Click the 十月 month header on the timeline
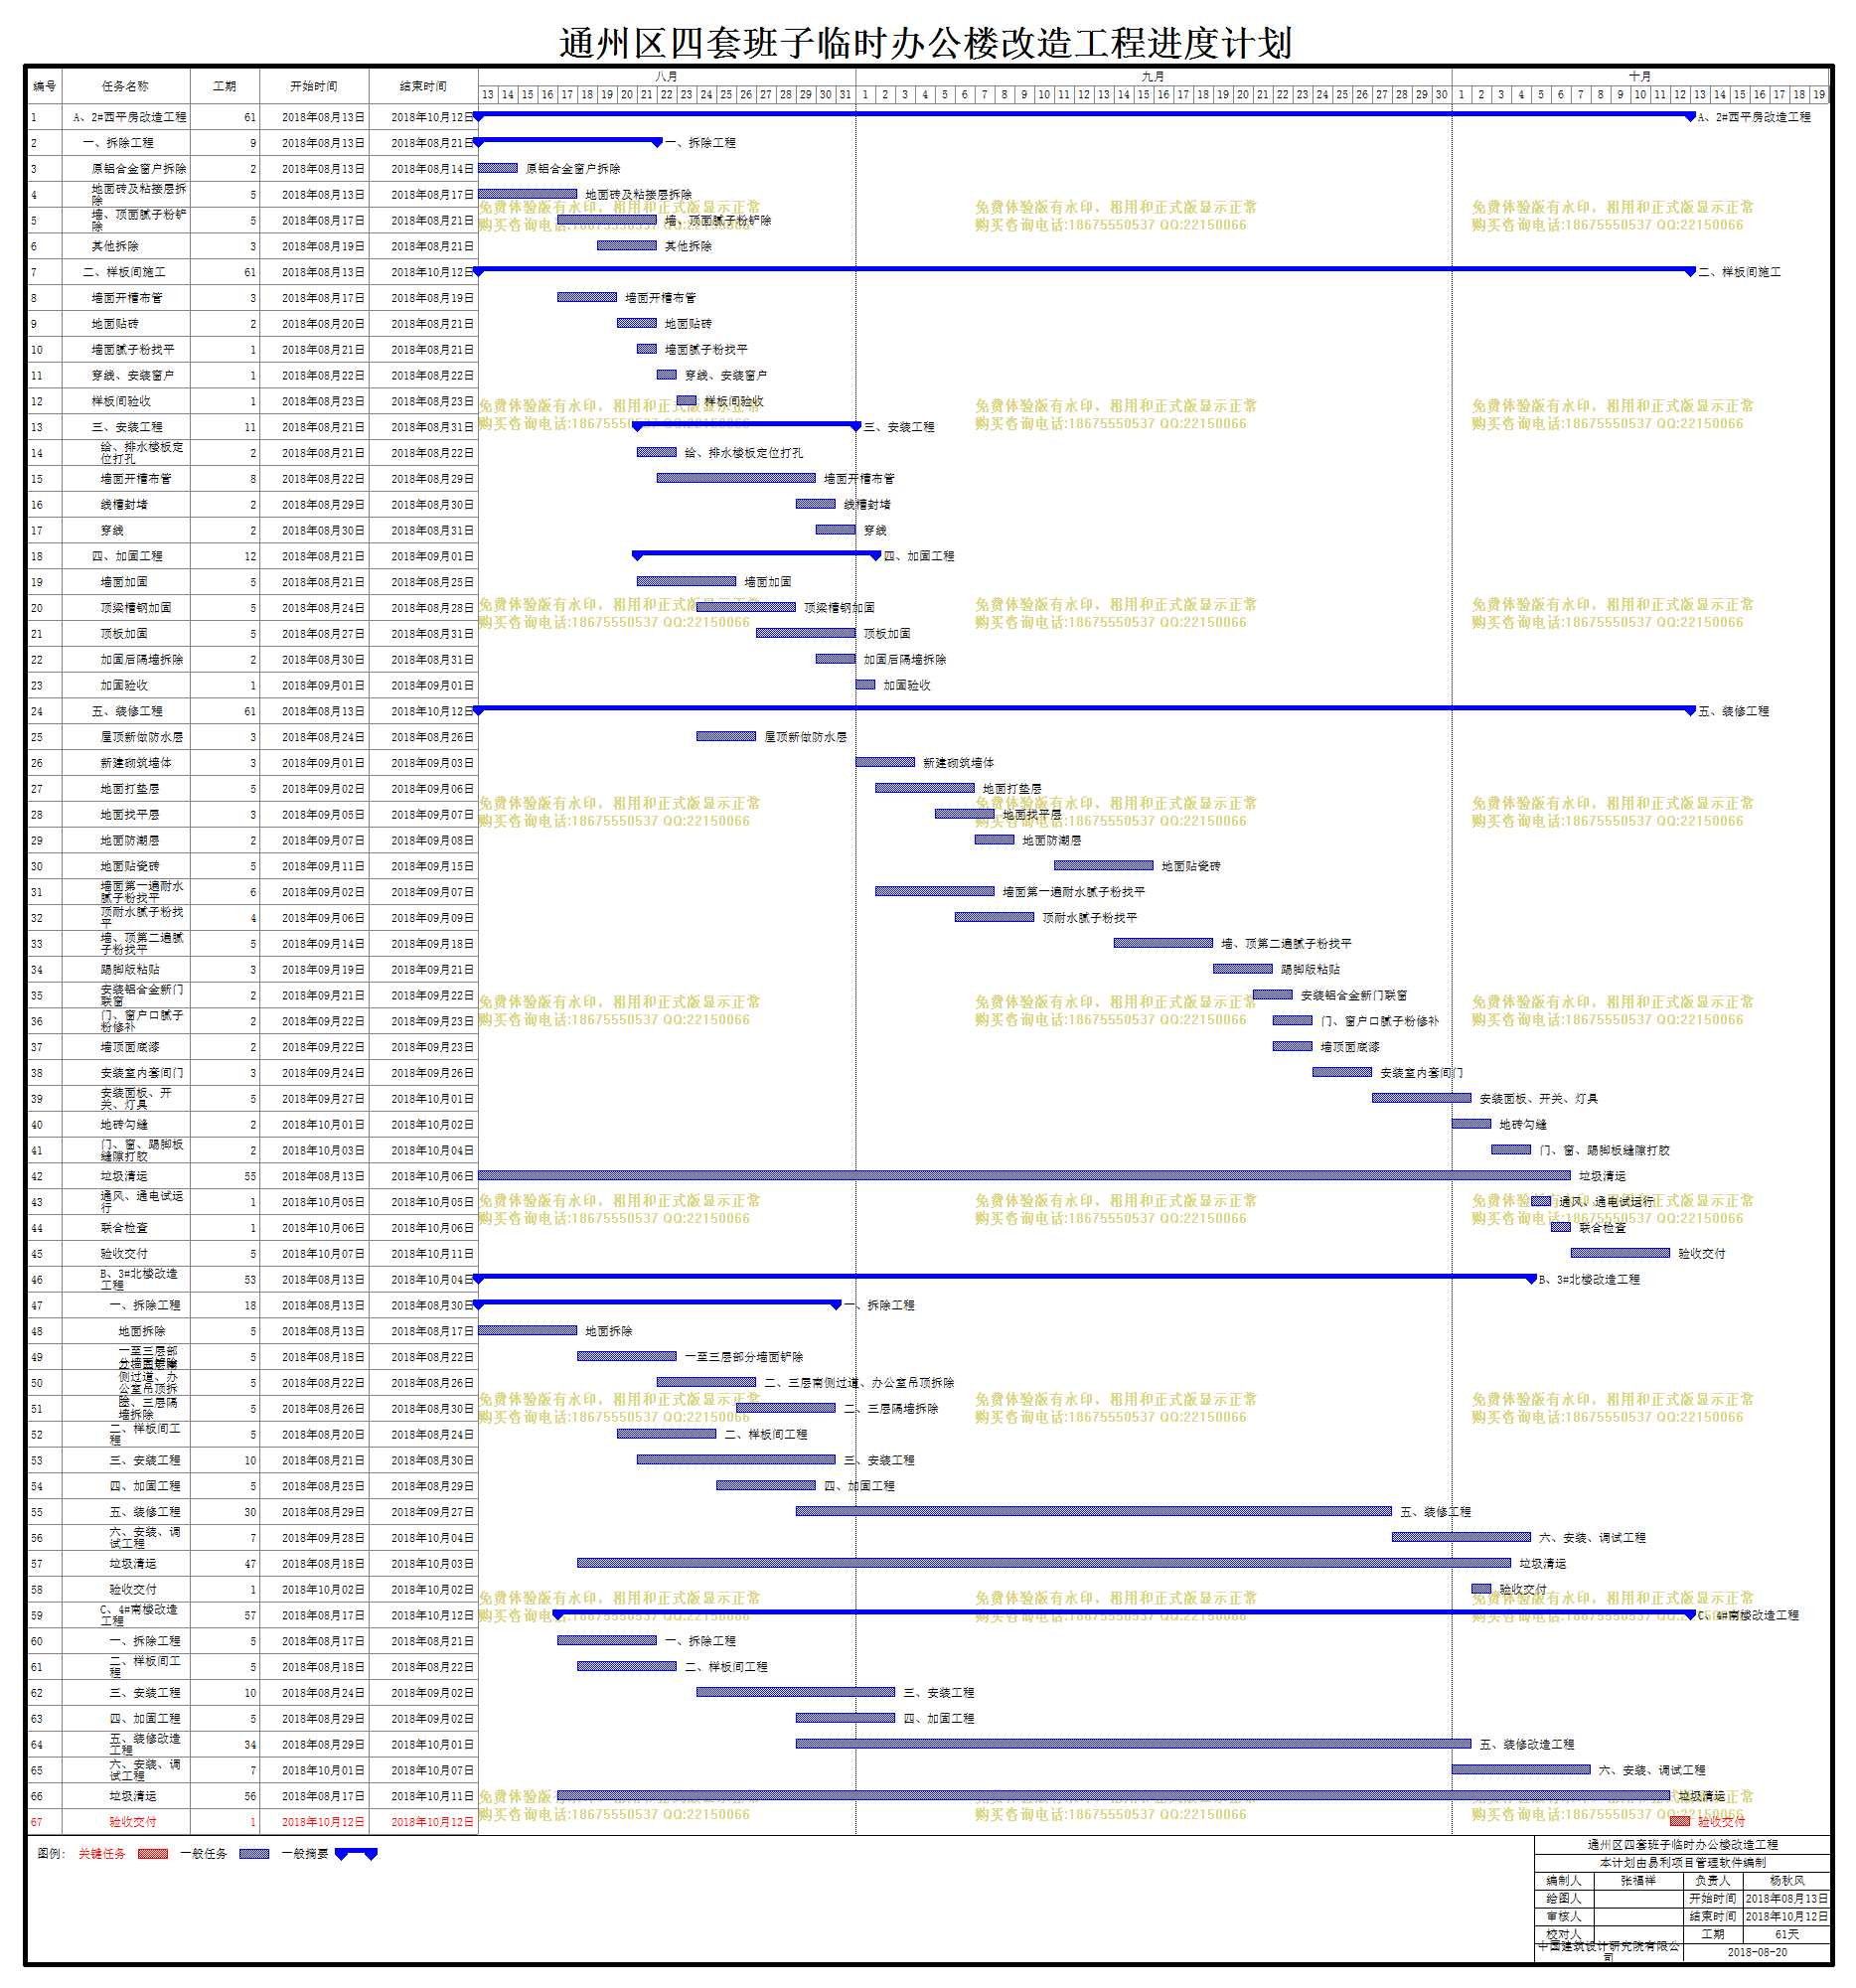 [1640, 76]
